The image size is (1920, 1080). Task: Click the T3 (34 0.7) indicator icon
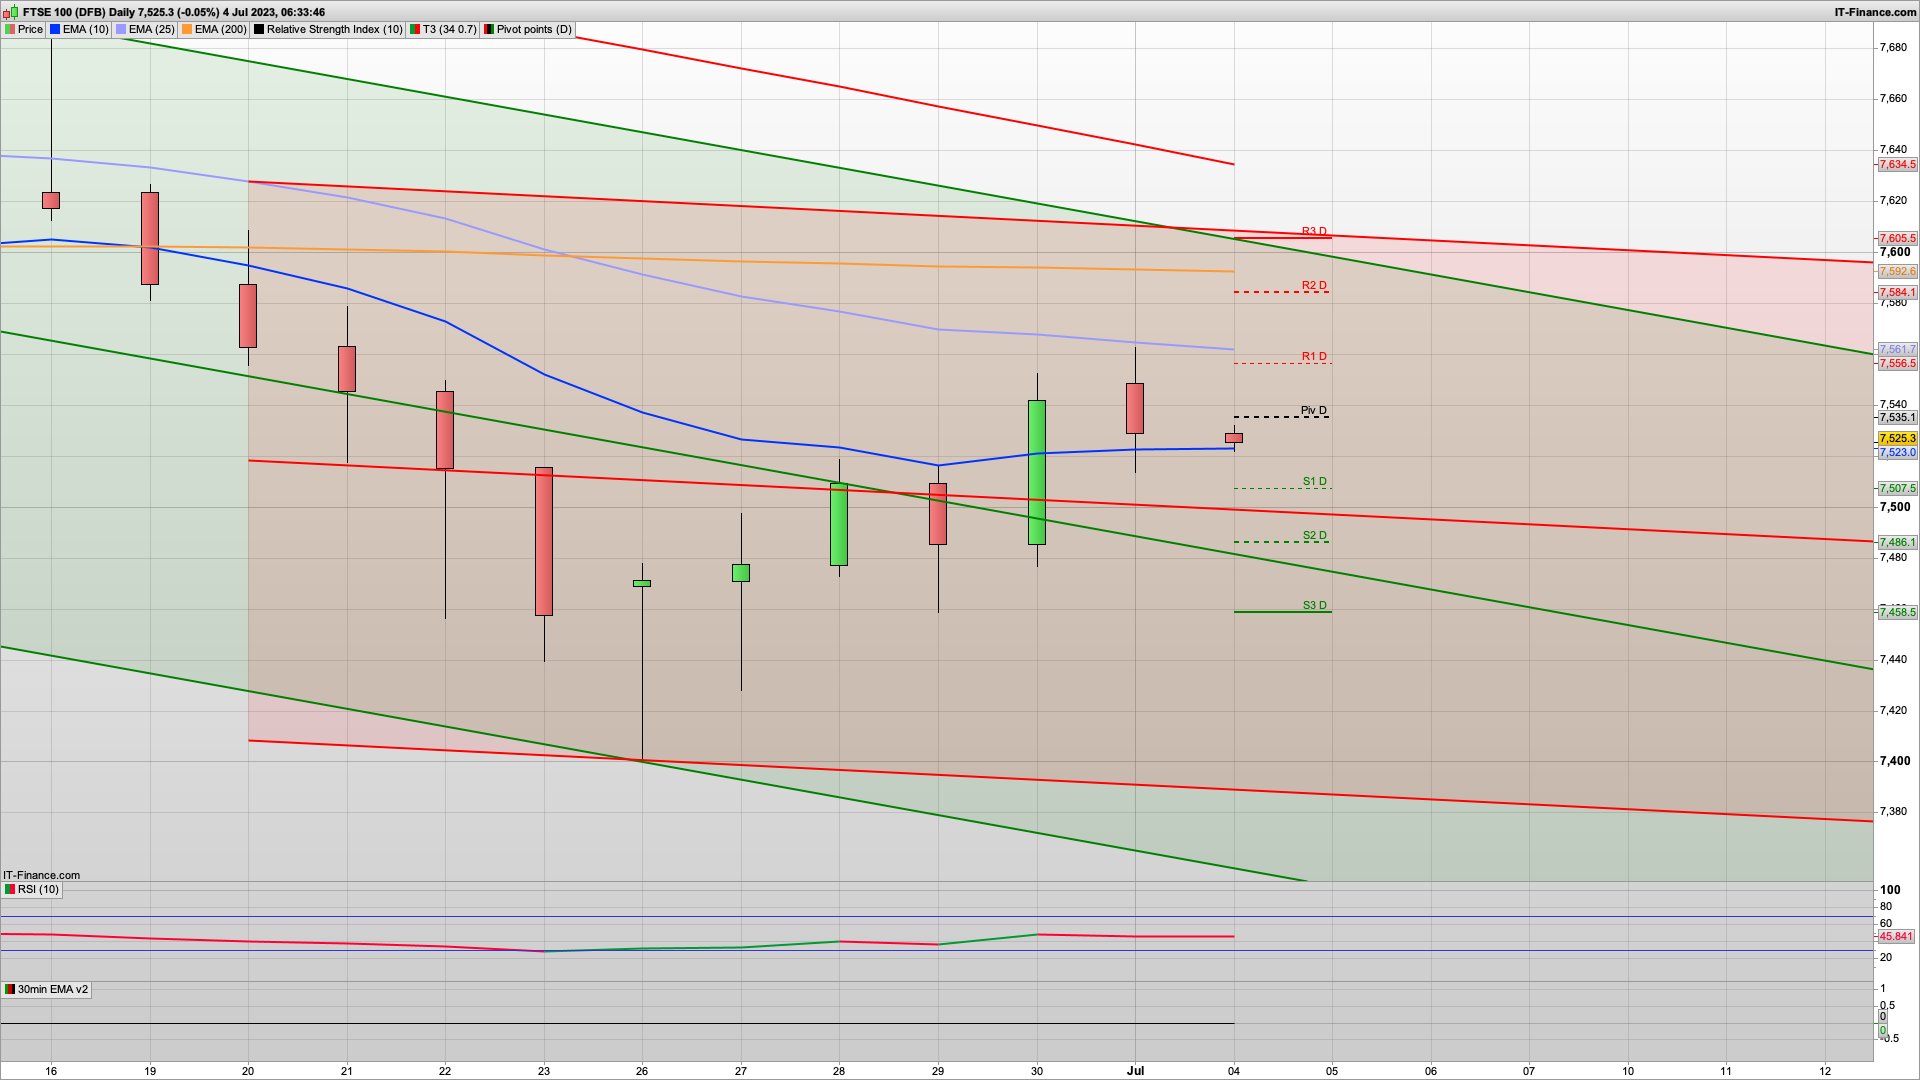pos(415,29)
